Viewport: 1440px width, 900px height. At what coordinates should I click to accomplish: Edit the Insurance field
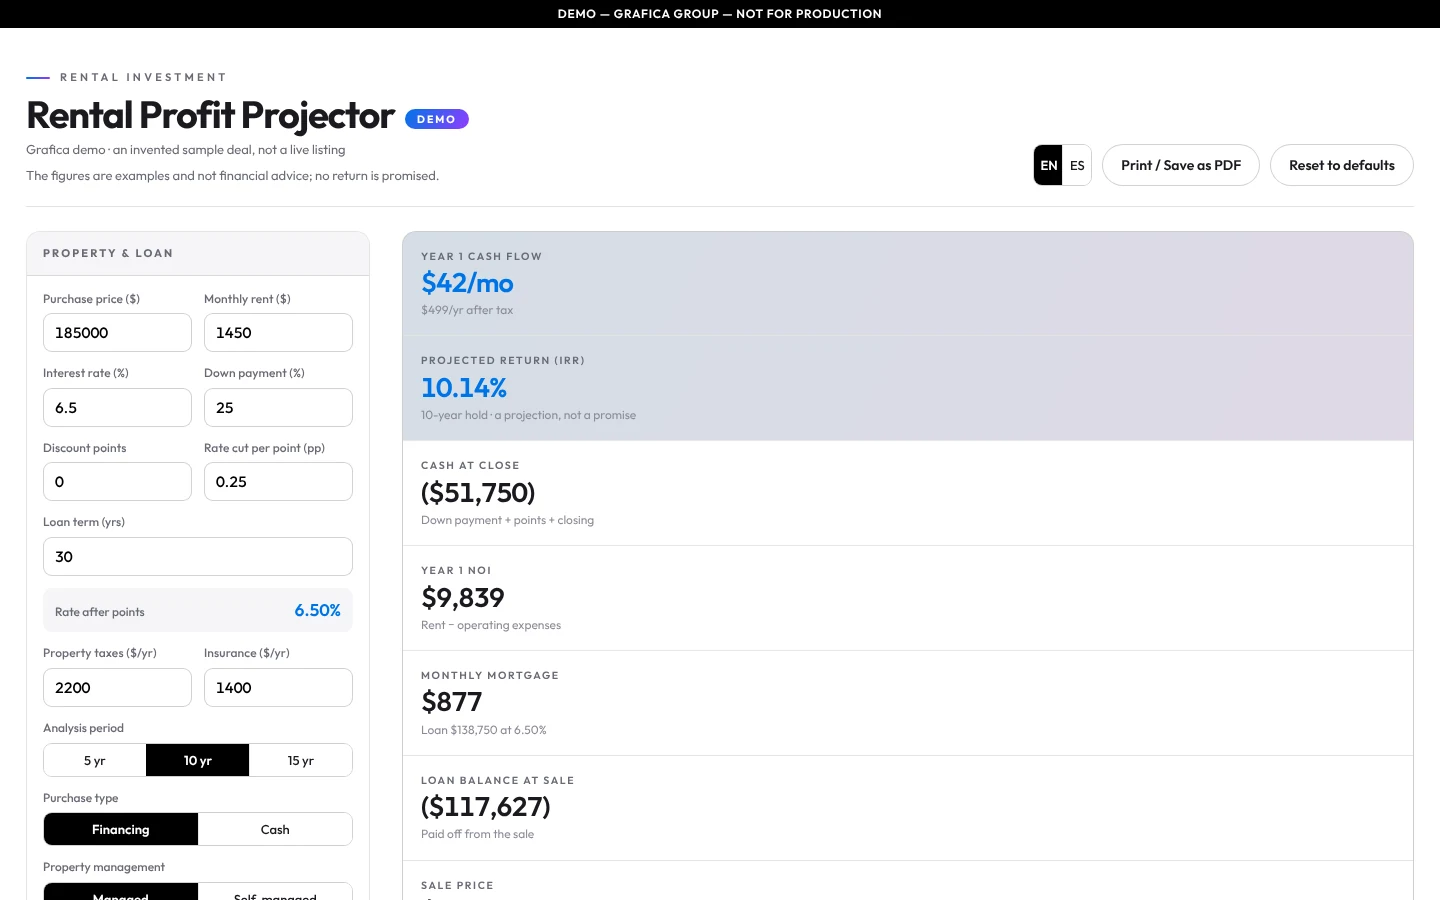278,688
